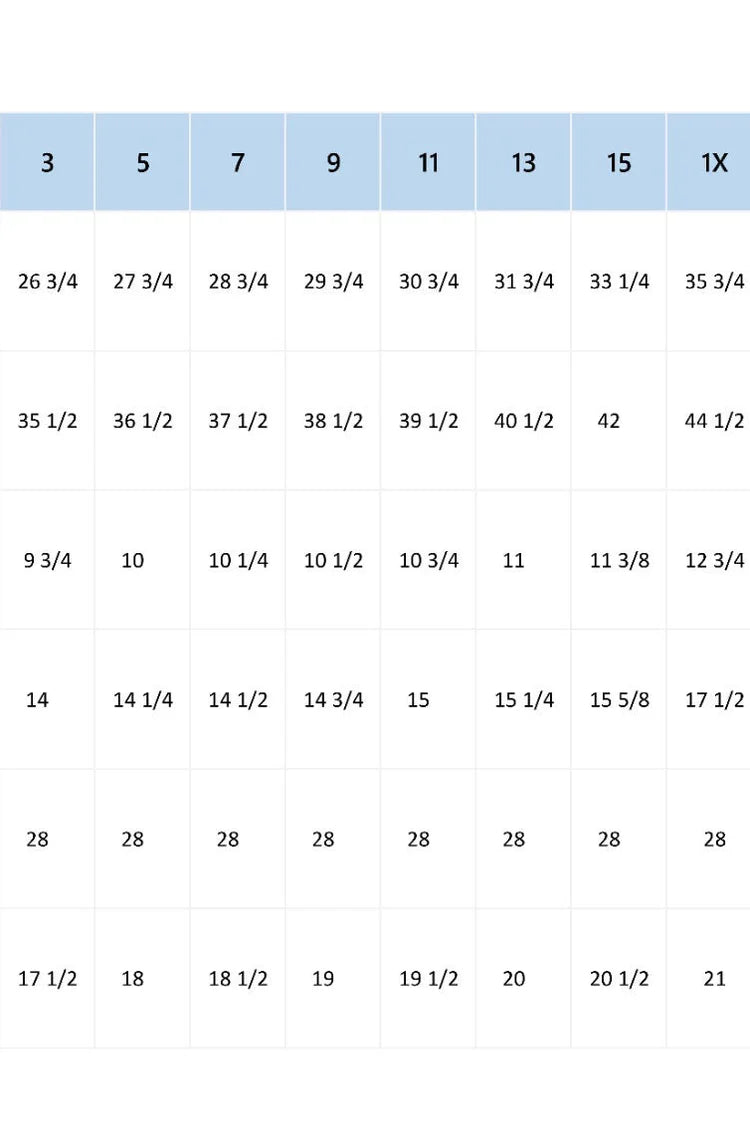Click the 9 3/4 cell

tap(47, 560)
